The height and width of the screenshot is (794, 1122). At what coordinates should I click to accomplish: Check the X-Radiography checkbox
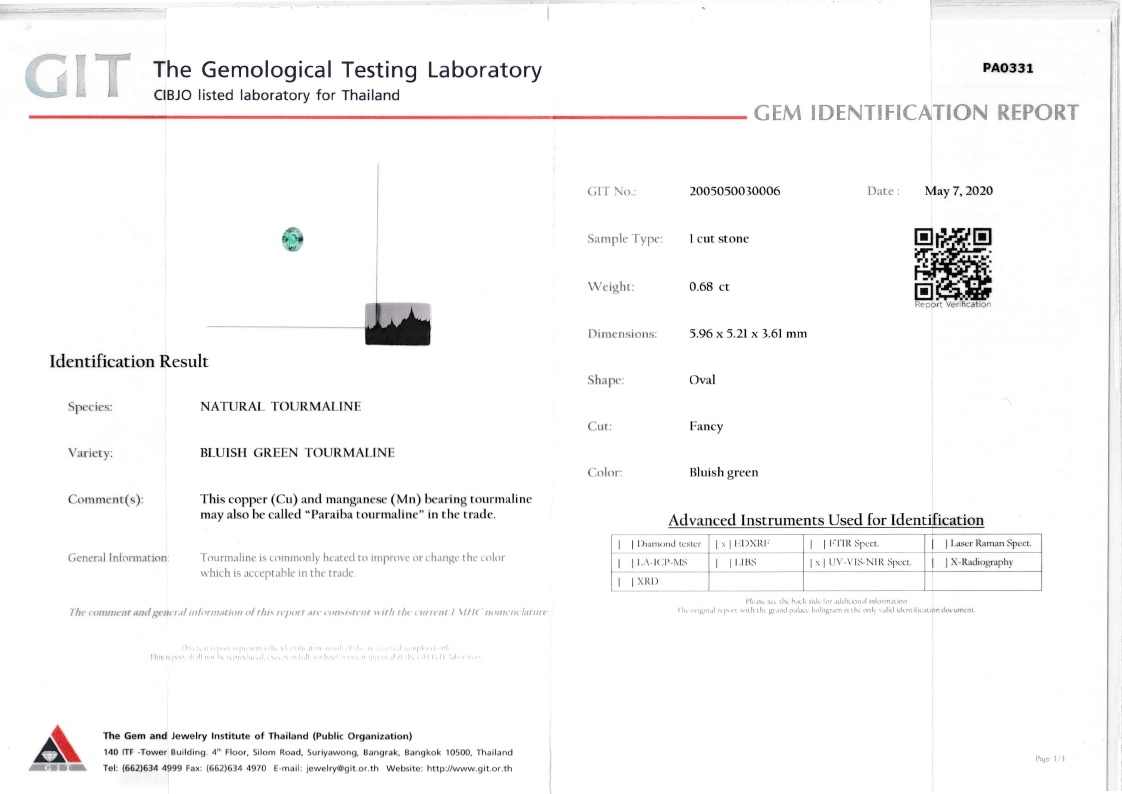(x=938, y=562)
